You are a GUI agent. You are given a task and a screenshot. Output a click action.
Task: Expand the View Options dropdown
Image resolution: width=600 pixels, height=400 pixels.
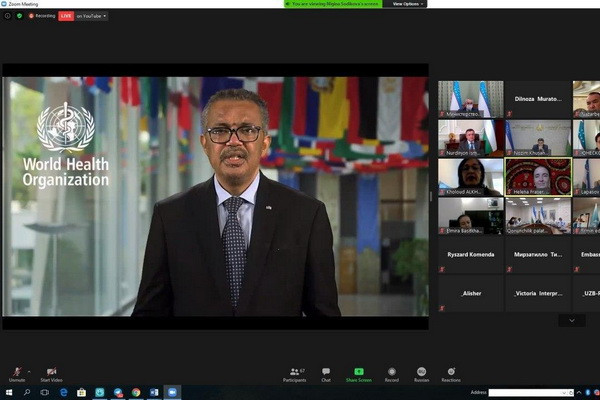[408, 4]
